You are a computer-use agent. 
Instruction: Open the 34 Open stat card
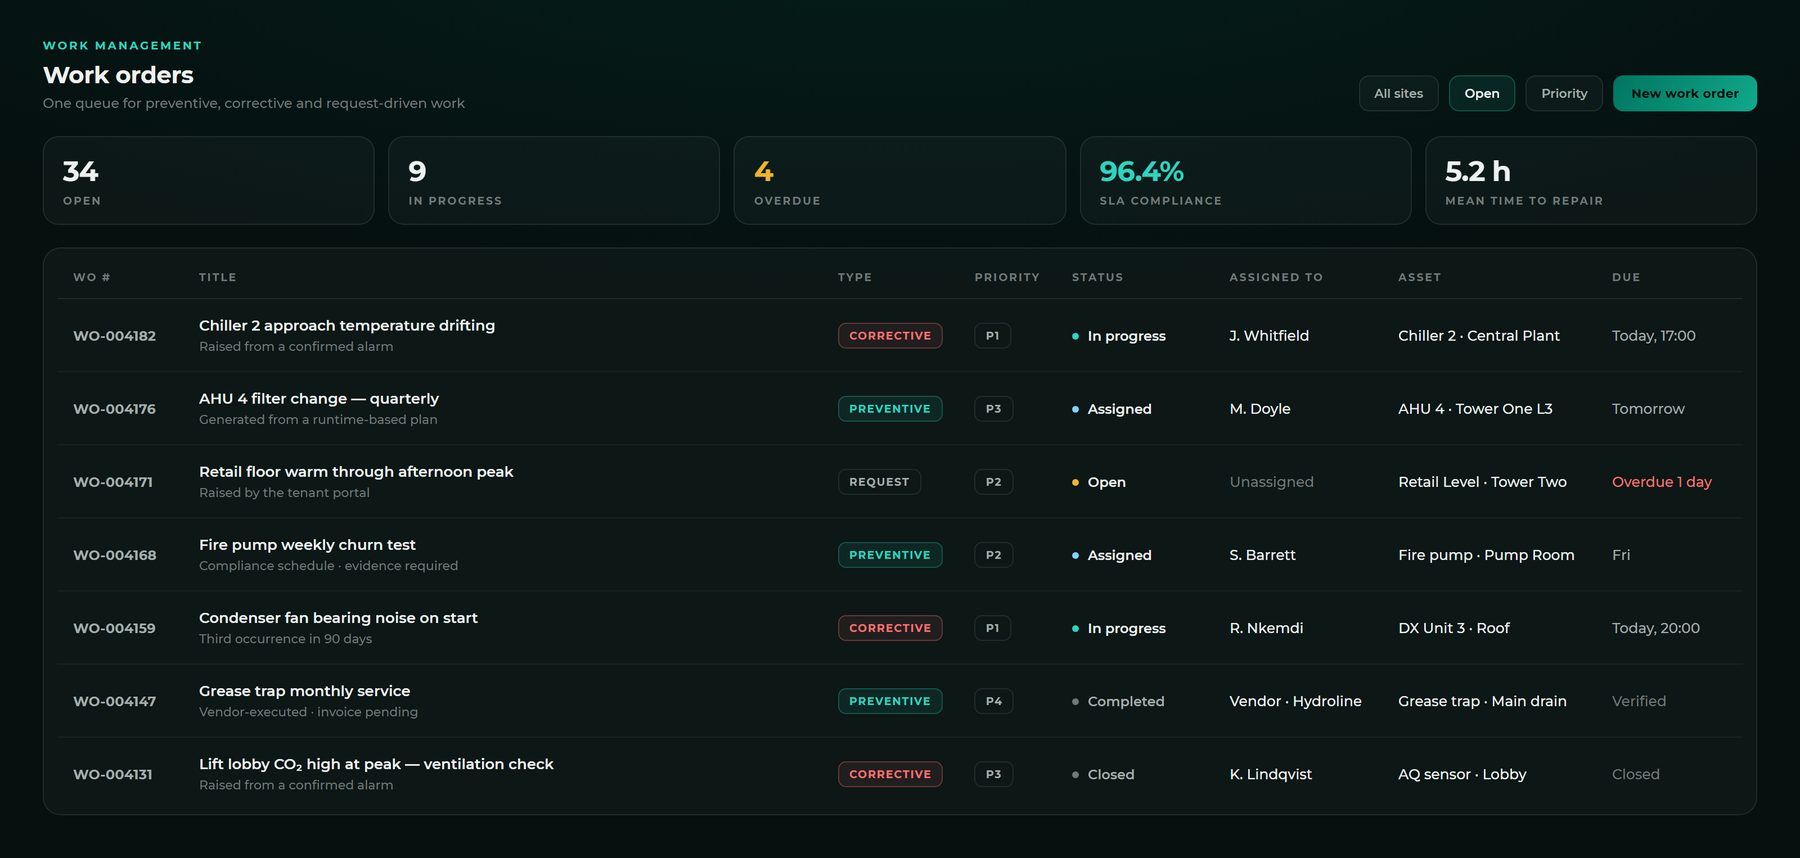pos(208,180)
